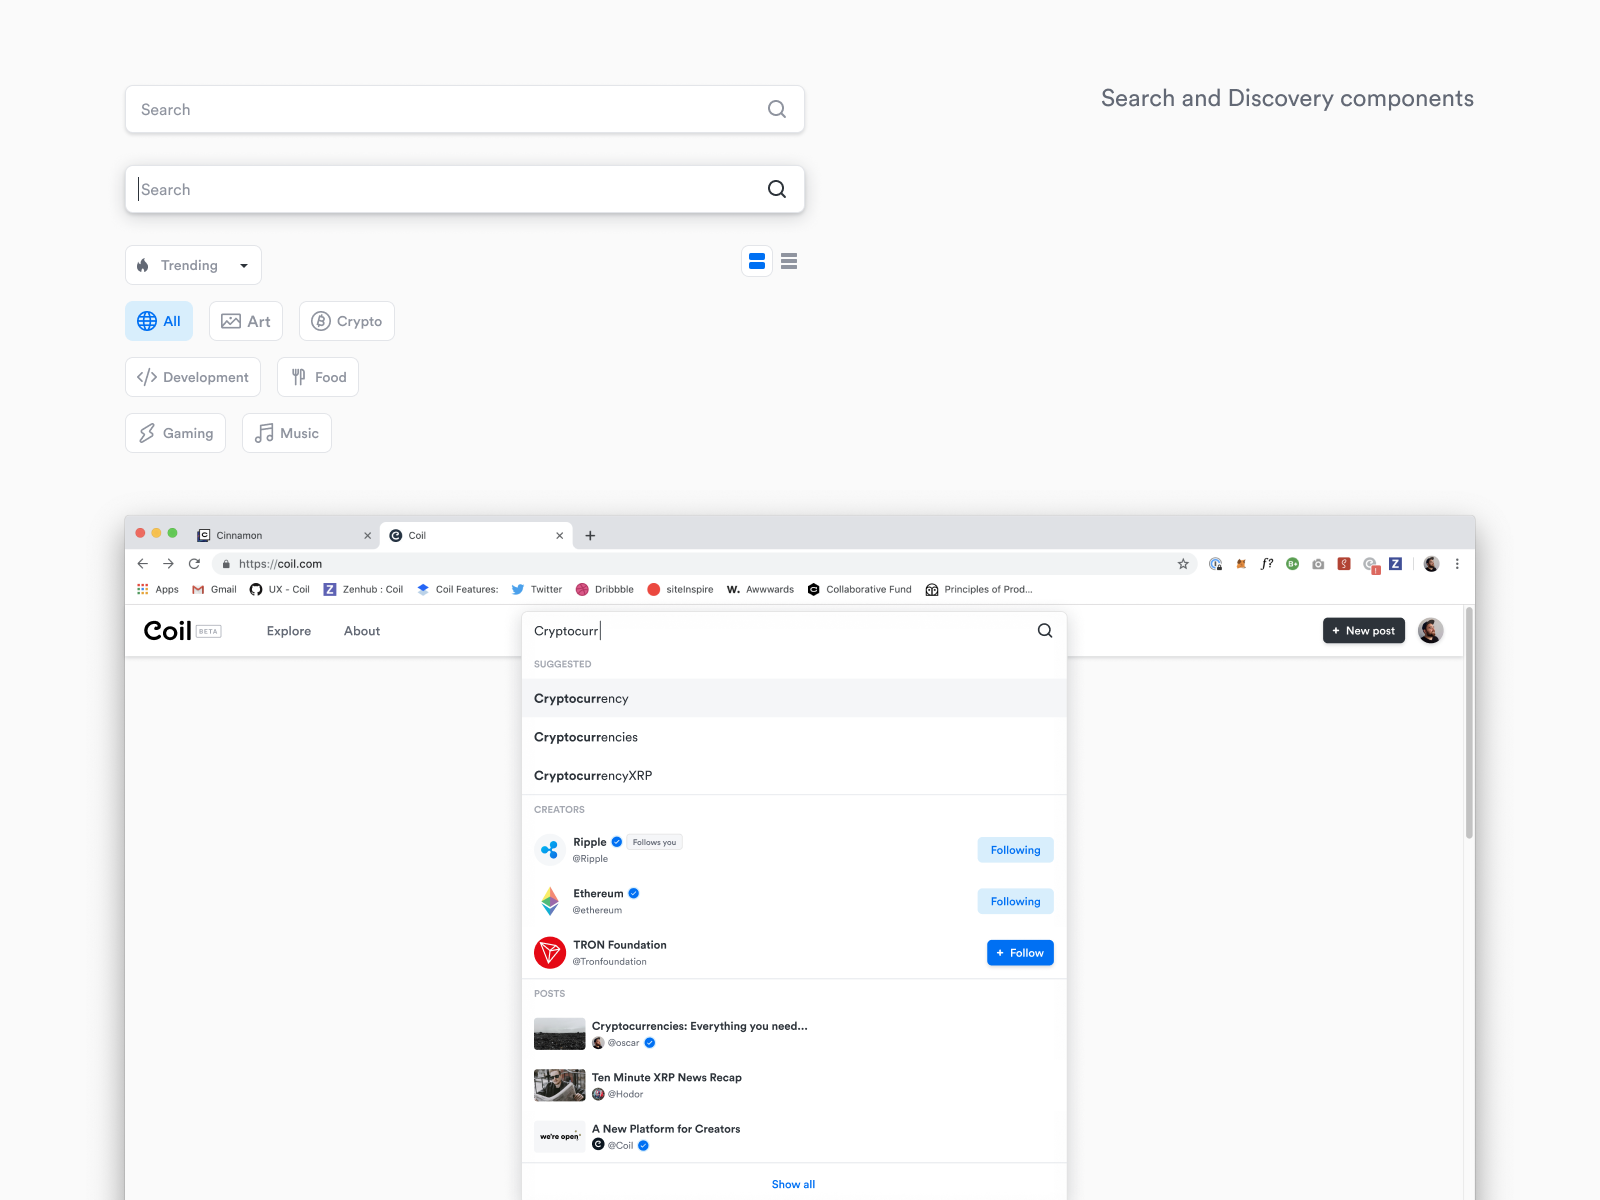Screen dimensions: 1600x1200
Task: Select the Music category filter
Action: tap(287, 433)
